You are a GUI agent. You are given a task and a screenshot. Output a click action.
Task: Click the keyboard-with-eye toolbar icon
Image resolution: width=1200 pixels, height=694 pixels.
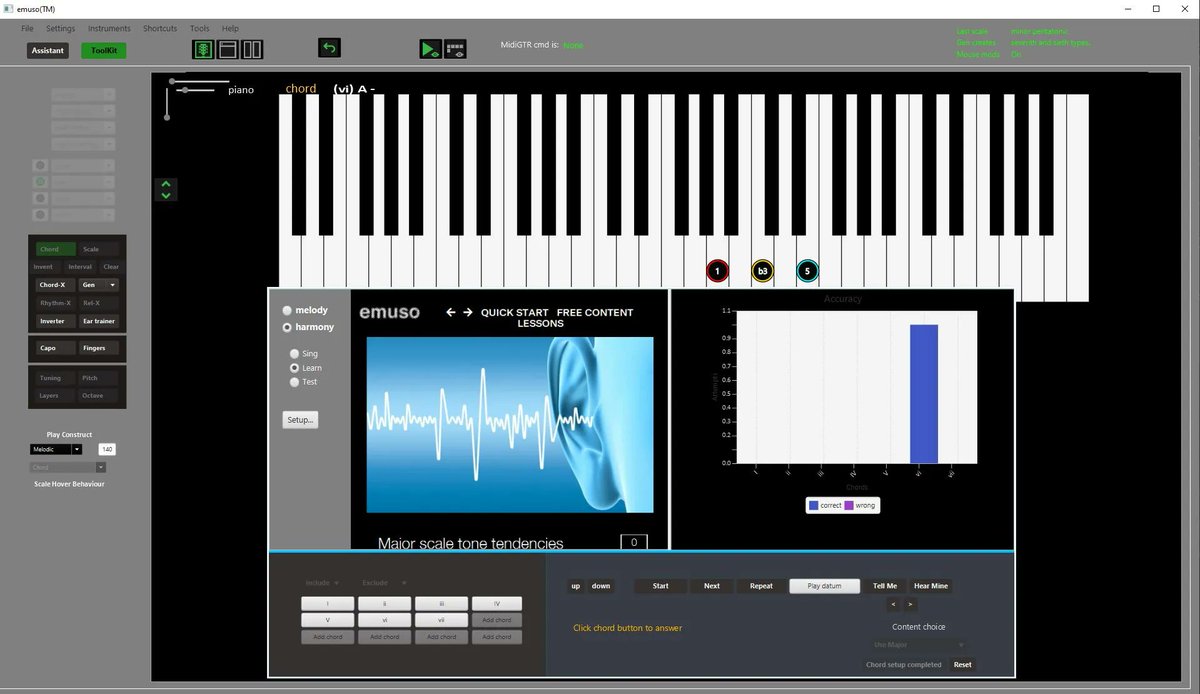pyautogui.click(x=455, y=49)
